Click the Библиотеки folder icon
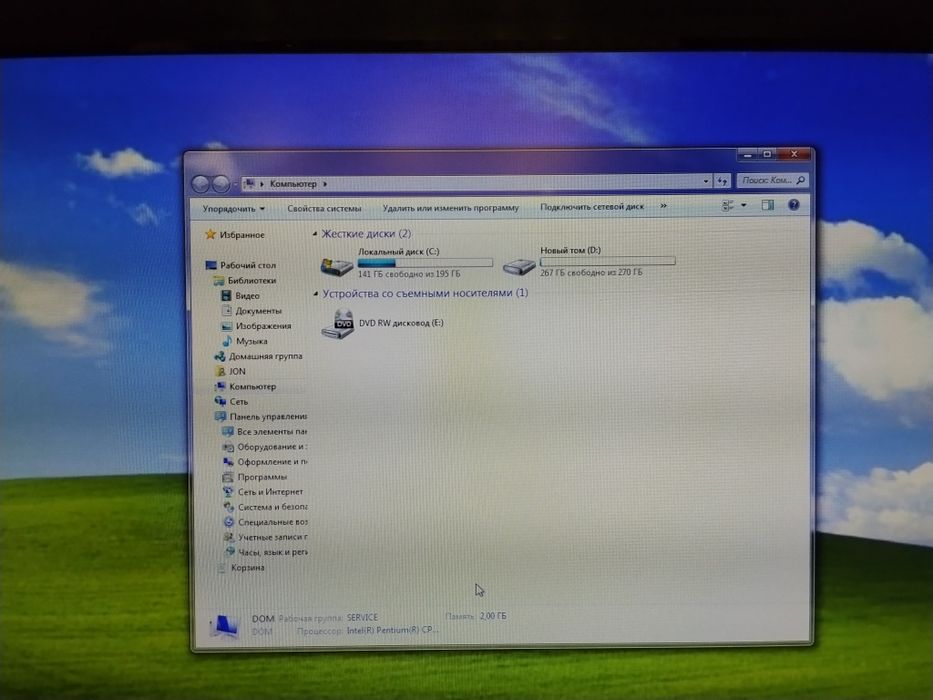The height and width of the screenshot is (700, 933). (x=219, y=280)
